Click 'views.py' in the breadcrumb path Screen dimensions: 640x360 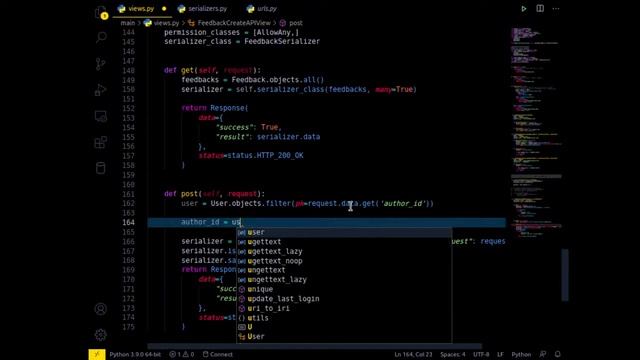[167, 23]
